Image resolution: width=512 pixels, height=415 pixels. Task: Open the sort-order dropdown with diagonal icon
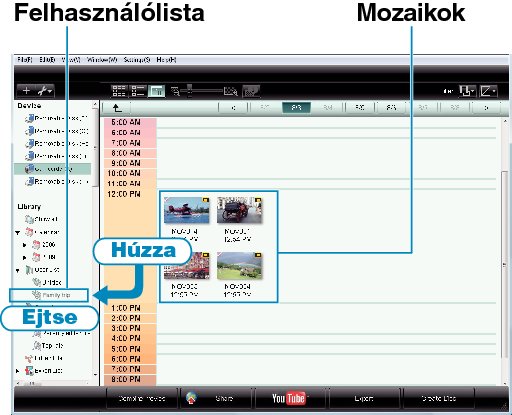(x=488, y=91)
